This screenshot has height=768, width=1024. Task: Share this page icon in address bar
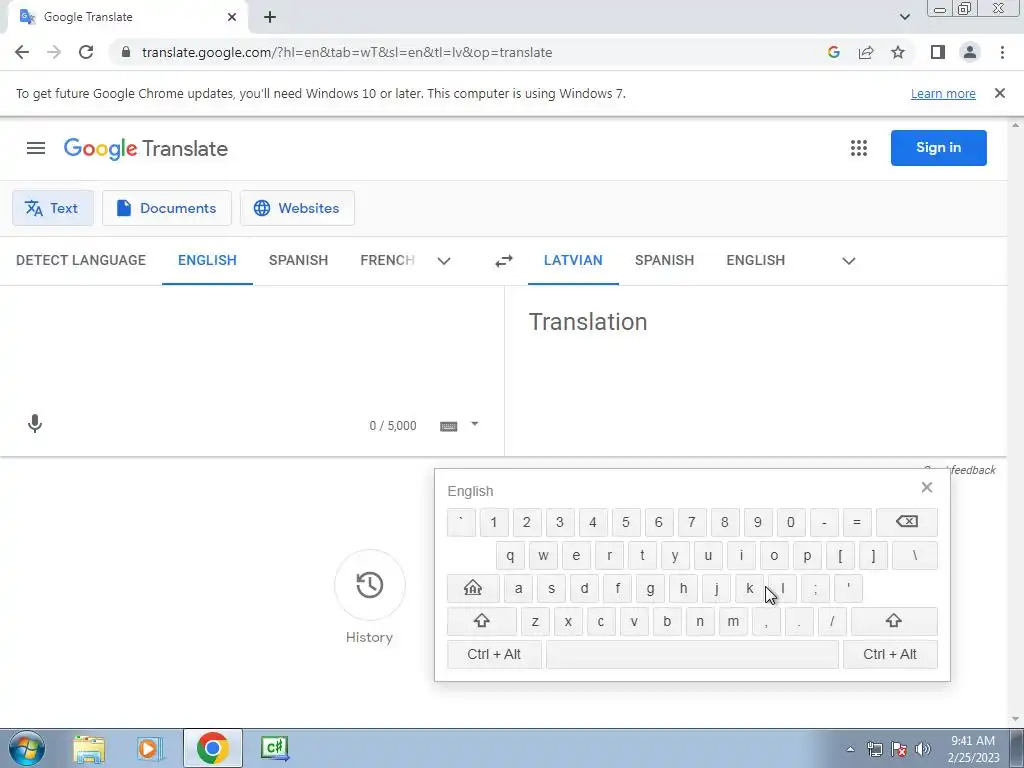[866, 52]
